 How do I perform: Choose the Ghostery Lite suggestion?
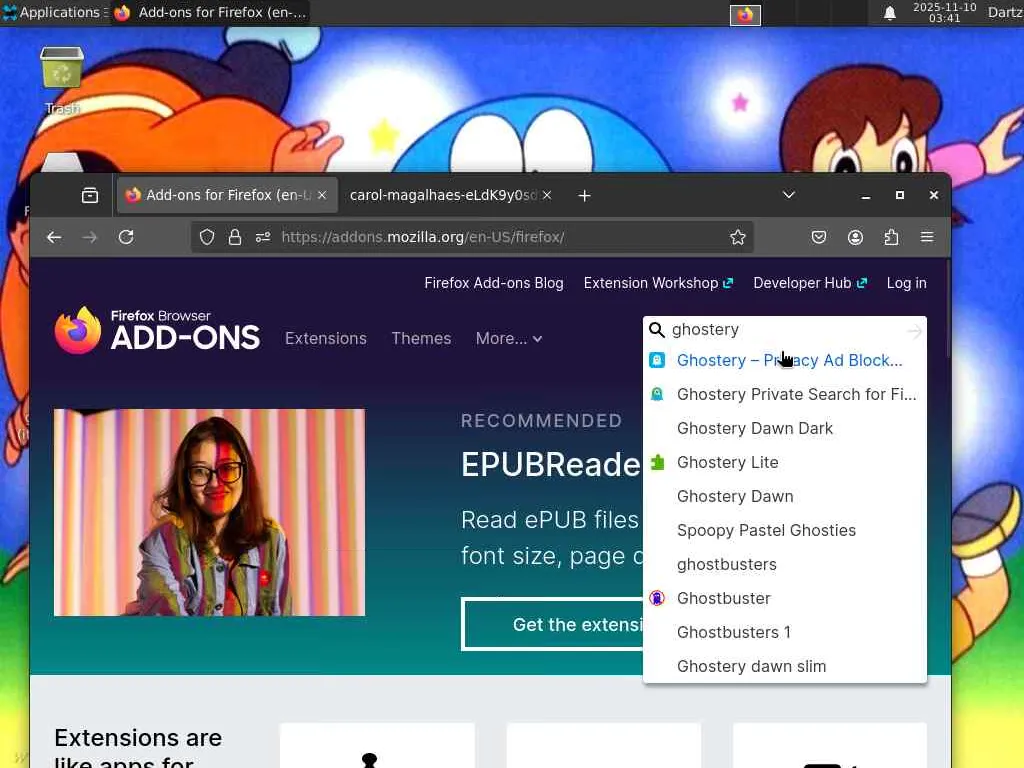(x=785, y=462)
